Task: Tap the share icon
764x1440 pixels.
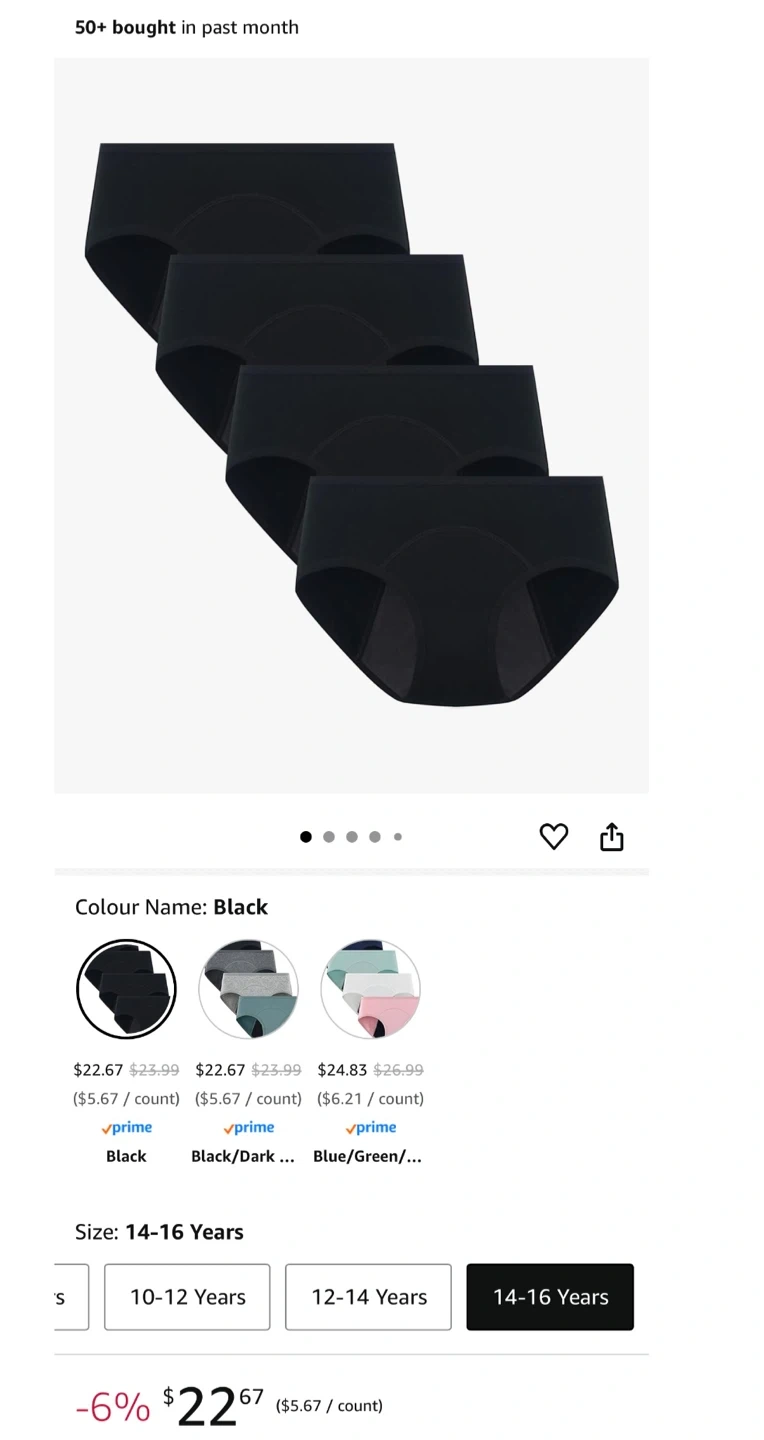Action: click(611, 836)
